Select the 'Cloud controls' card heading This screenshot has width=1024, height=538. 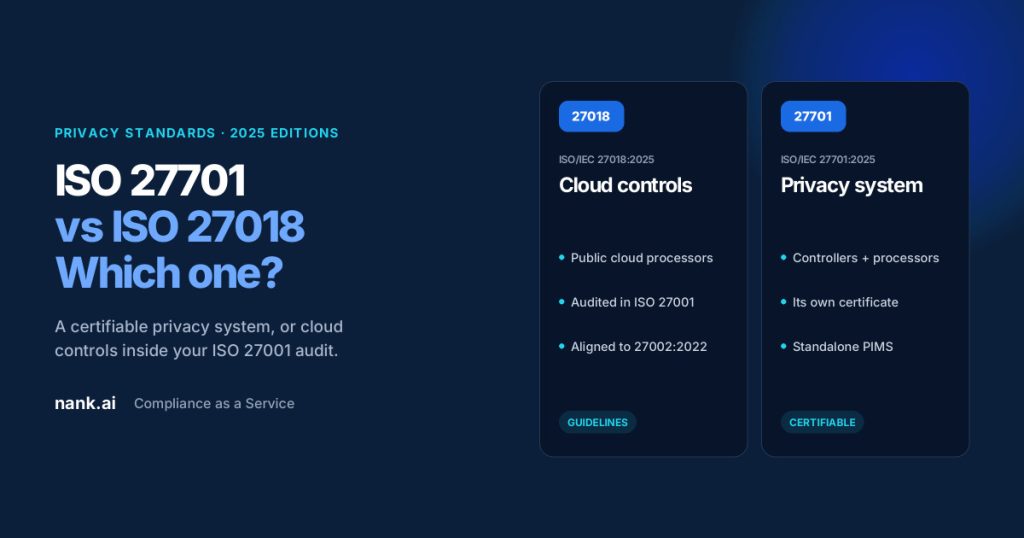pyautogui.click(x=625, y=185)
